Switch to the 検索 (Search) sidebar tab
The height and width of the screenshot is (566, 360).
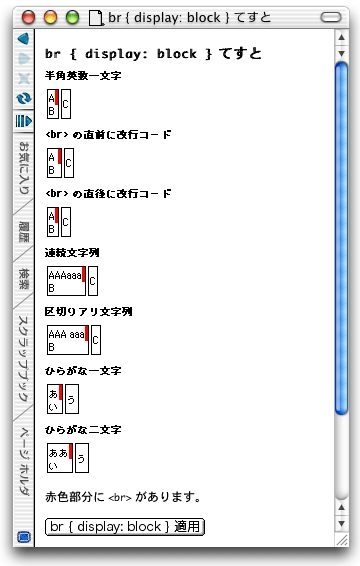[x=23, y=279]
